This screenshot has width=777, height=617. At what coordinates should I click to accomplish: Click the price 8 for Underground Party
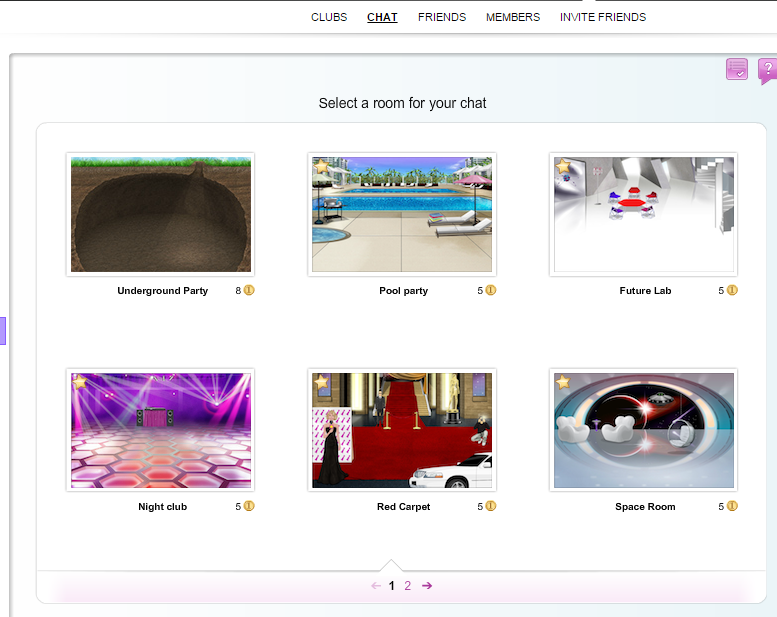[x=238, y=291]
